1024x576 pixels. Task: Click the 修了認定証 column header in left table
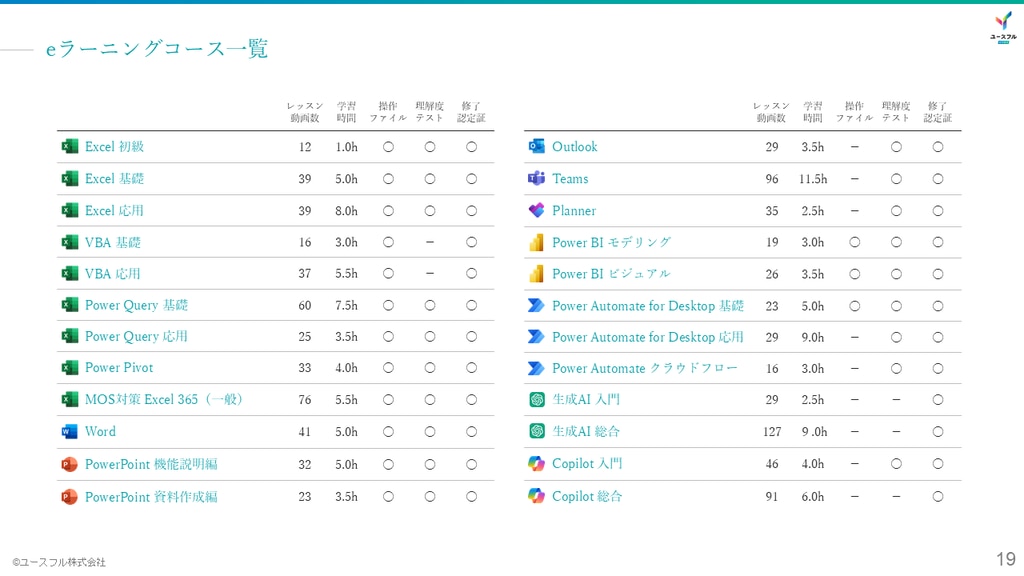pos(471,111)
